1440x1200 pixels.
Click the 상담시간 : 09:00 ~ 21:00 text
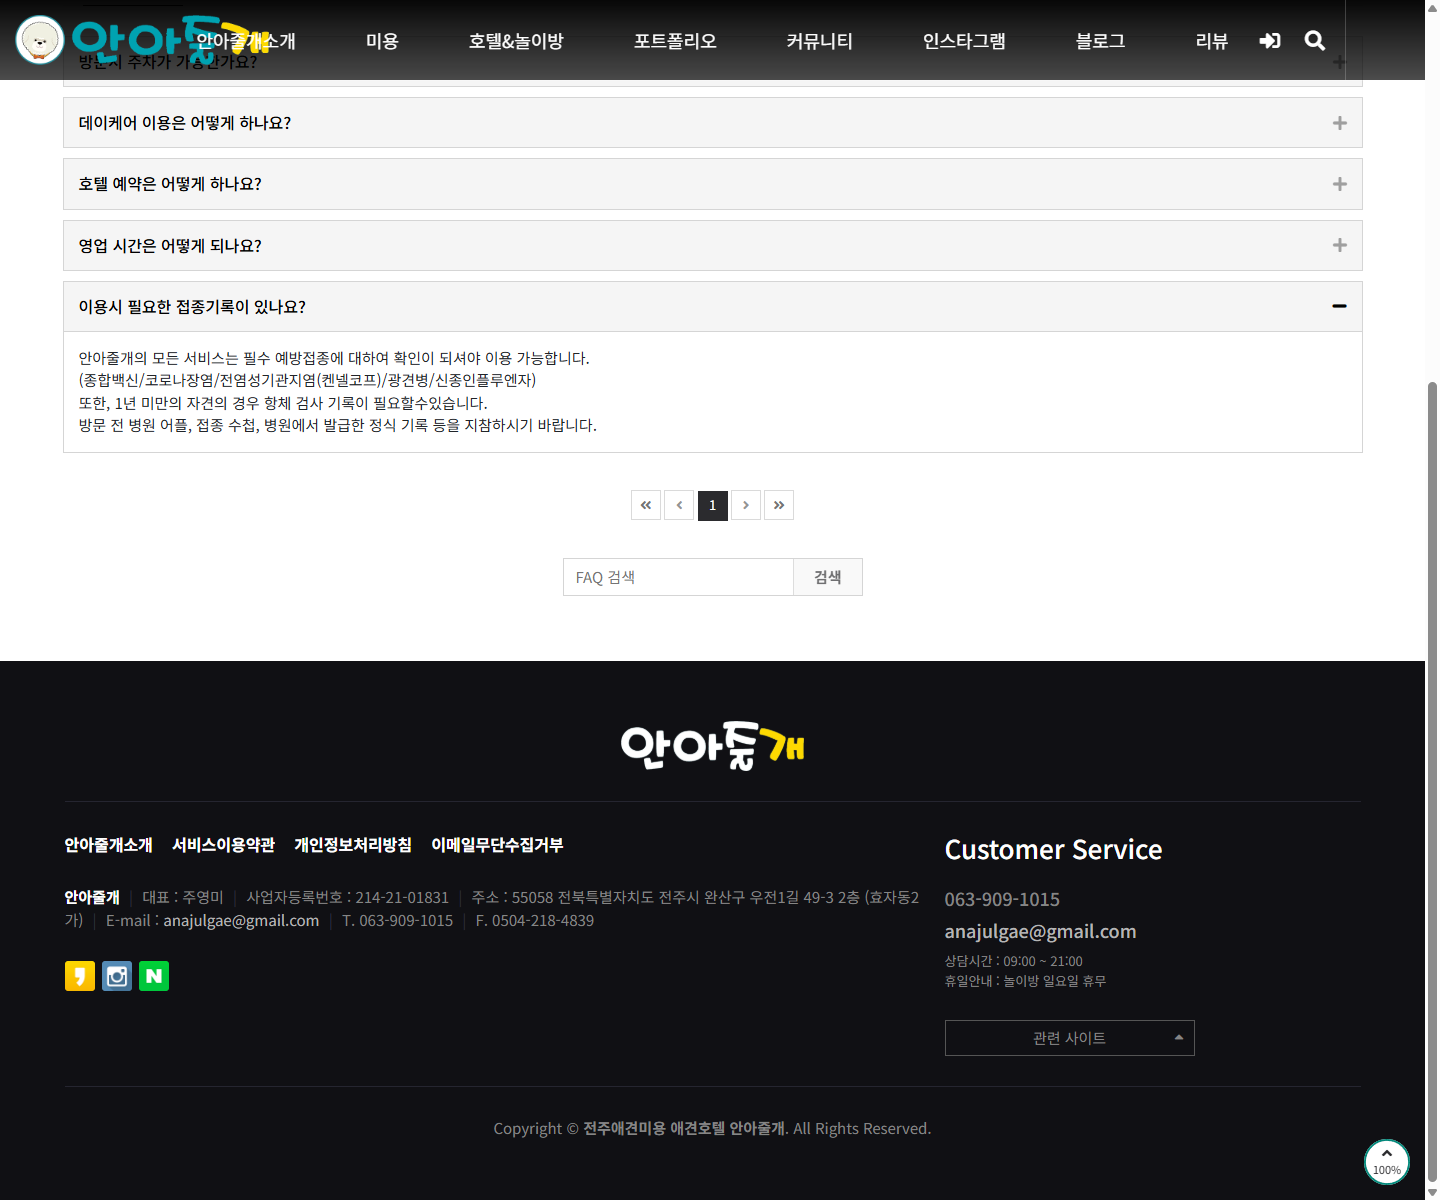click(1014, 961)
